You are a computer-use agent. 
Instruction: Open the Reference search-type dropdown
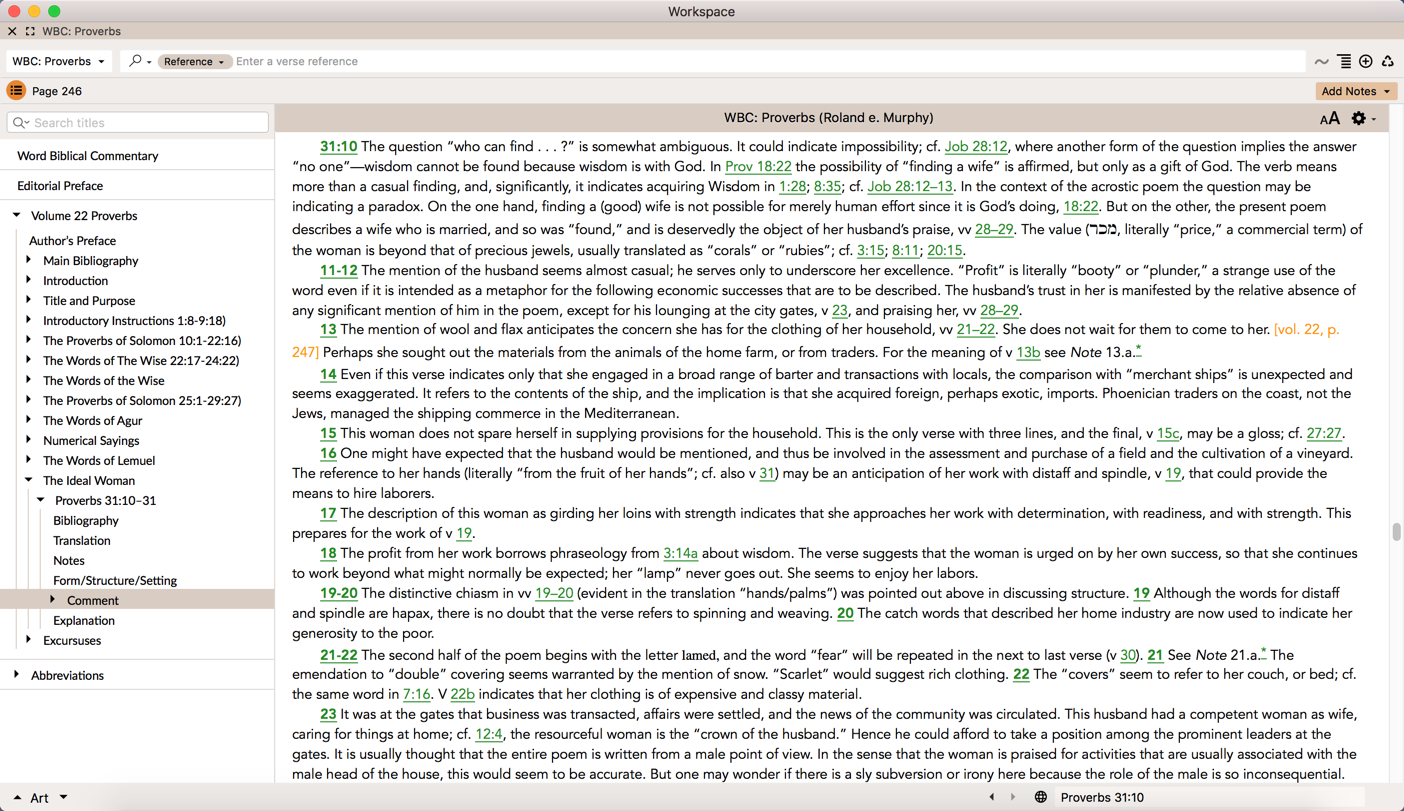[x=194, y=61]
